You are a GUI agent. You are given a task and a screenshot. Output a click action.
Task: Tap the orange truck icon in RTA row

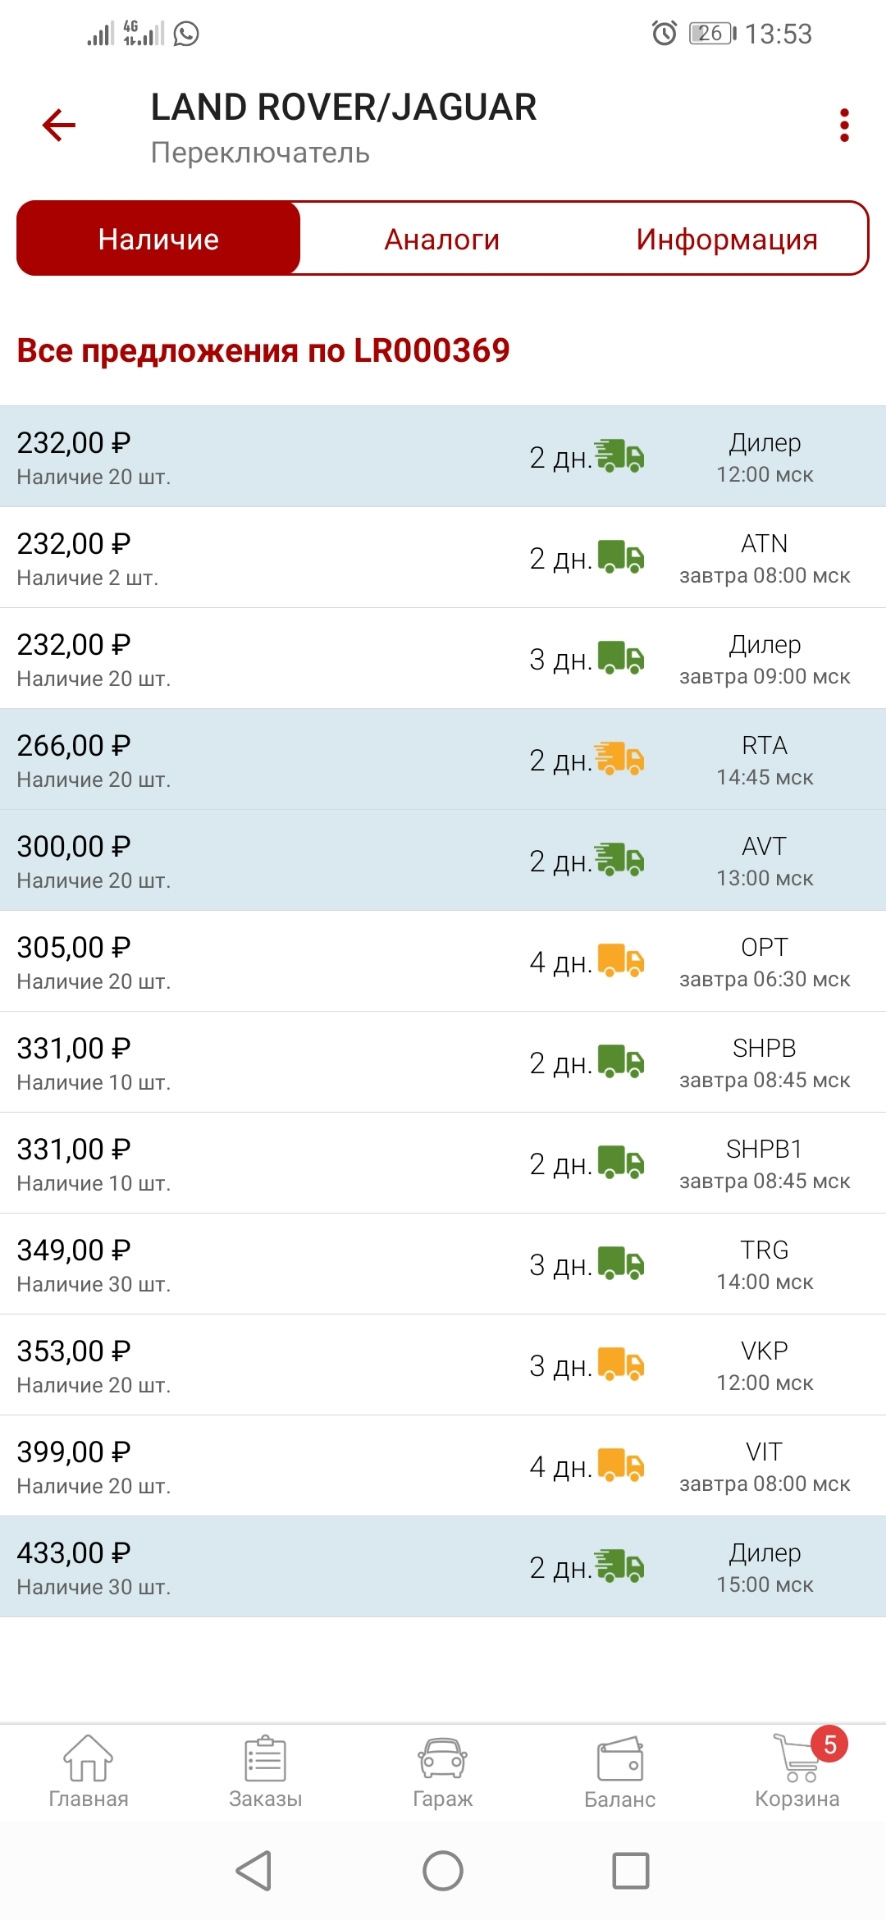point(620,760)
